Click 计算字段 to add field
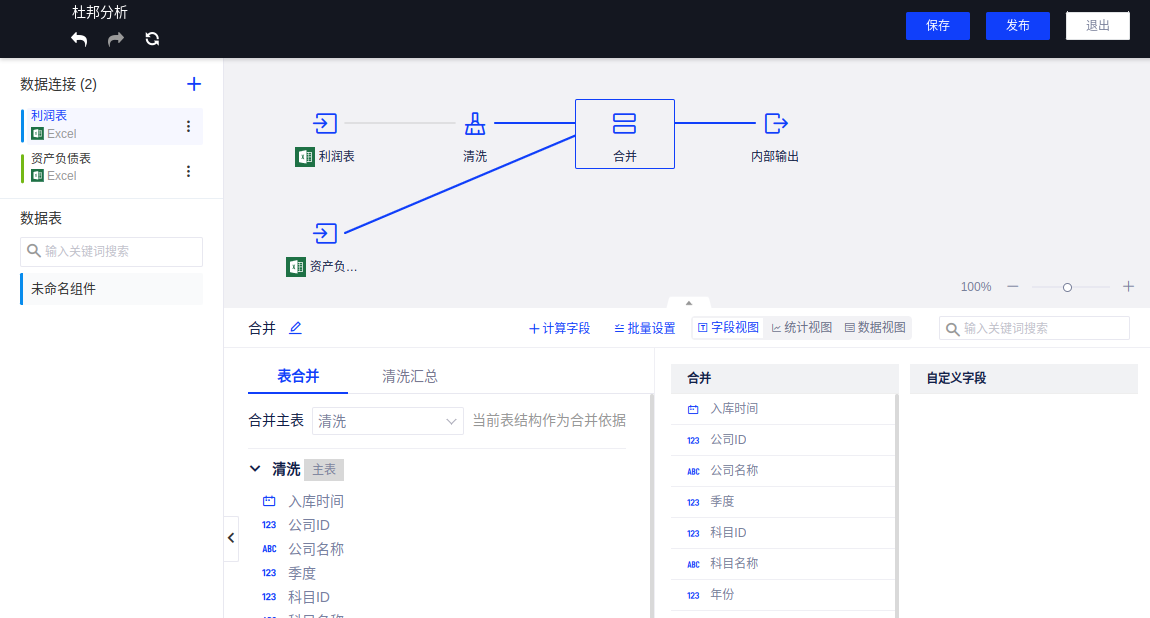This screenshot has width=1150, height=618. [x=559, y=328]
